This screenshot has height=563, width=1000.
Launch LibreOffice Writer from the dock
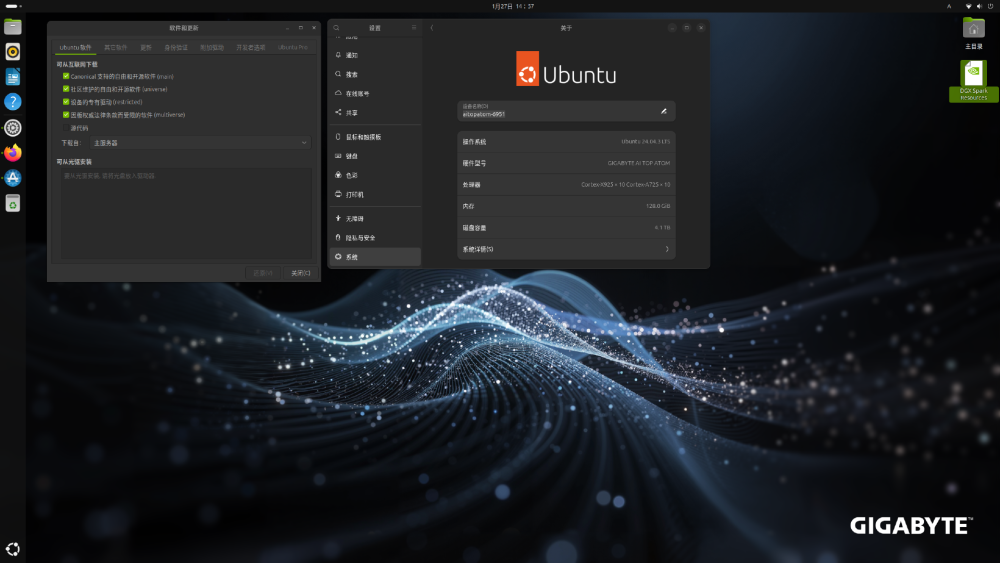coord(13,77)
